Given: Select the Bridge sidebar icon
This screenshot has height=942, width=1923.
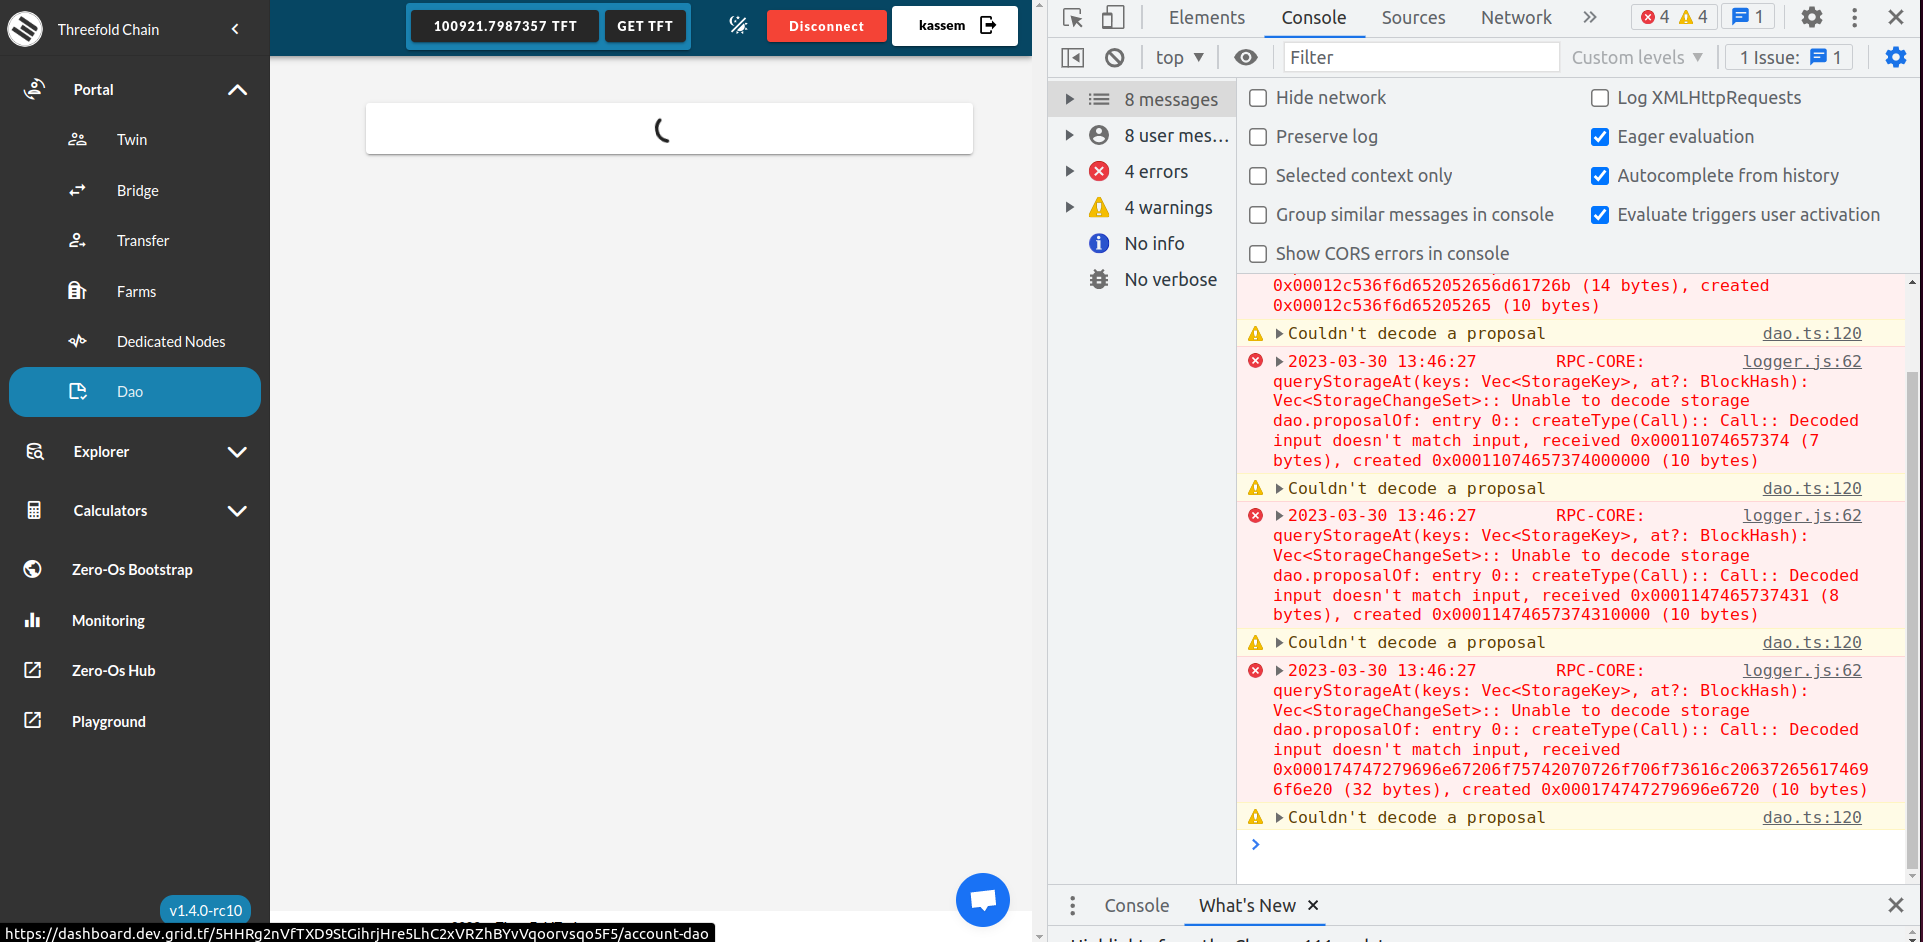Looking at the screenshot, I should pyautogui.click(x=77, y=190).
